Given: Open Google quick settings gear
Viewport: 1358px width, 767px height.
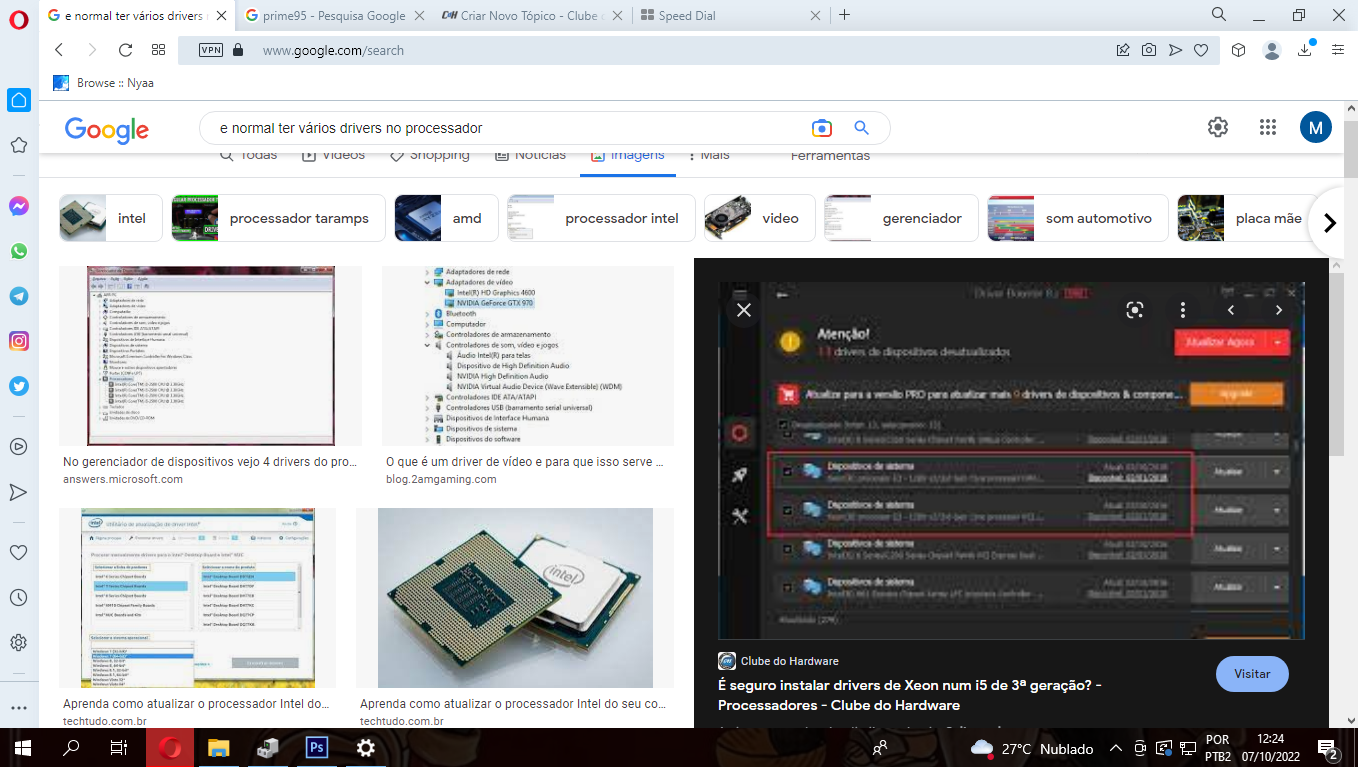Looking at the screenshot, I should [1218, 127].
